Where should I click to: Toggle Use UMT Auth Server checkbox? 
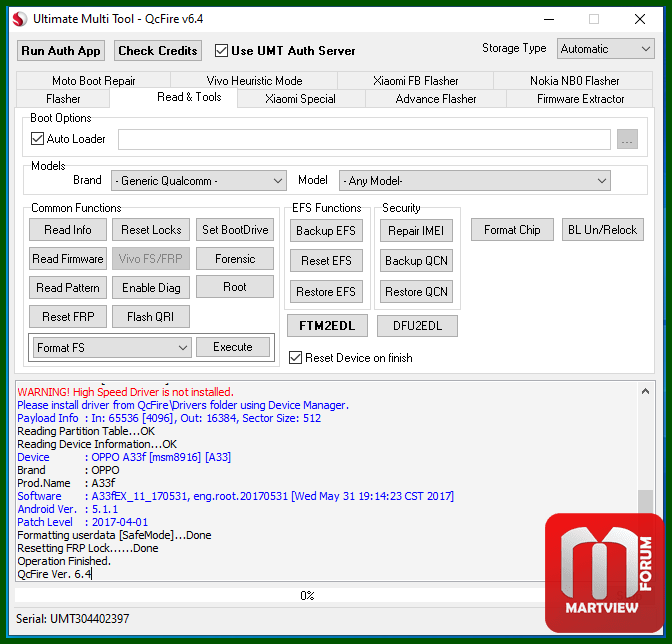[221, 51]
